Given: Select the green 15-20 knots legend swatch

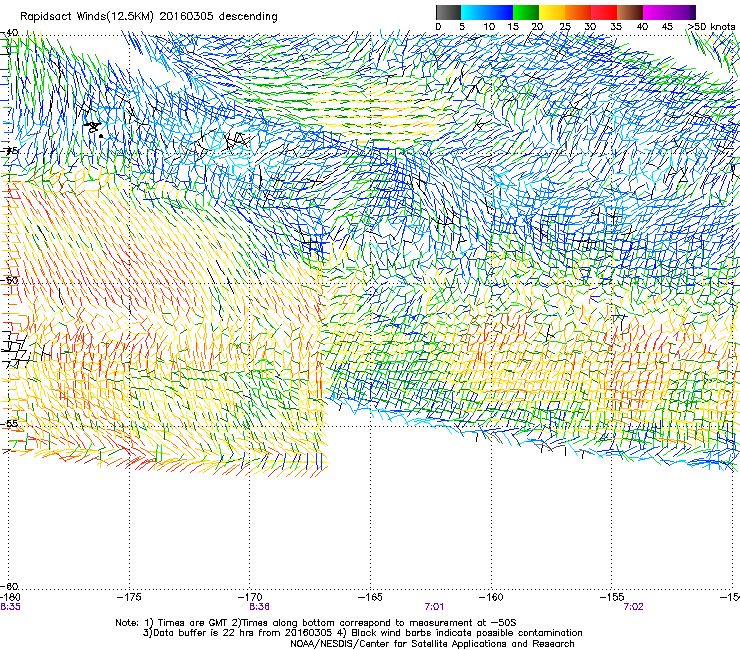Looking at the screenshot, I should click(526, 12).
